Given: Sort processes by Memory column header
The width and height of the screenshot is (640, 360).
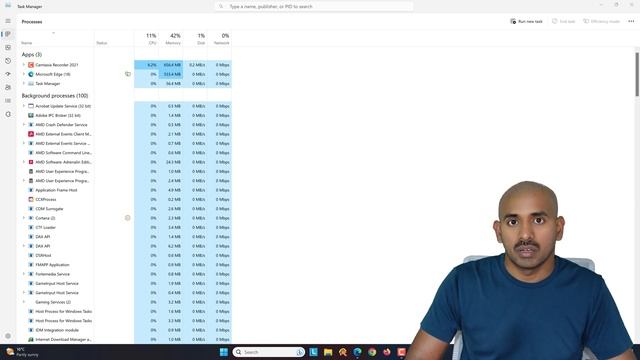Looking at the screenshot, I should [171, 39].
